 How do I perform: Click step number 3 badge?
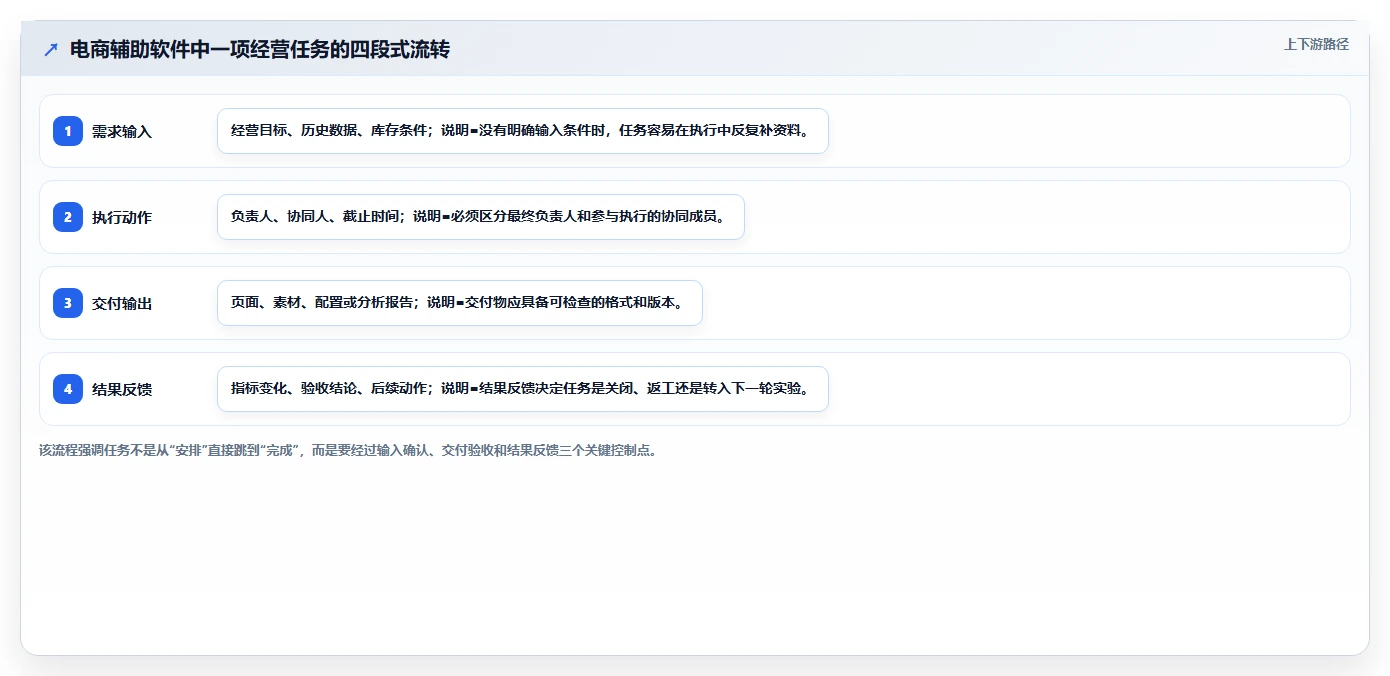coord(68,303)
